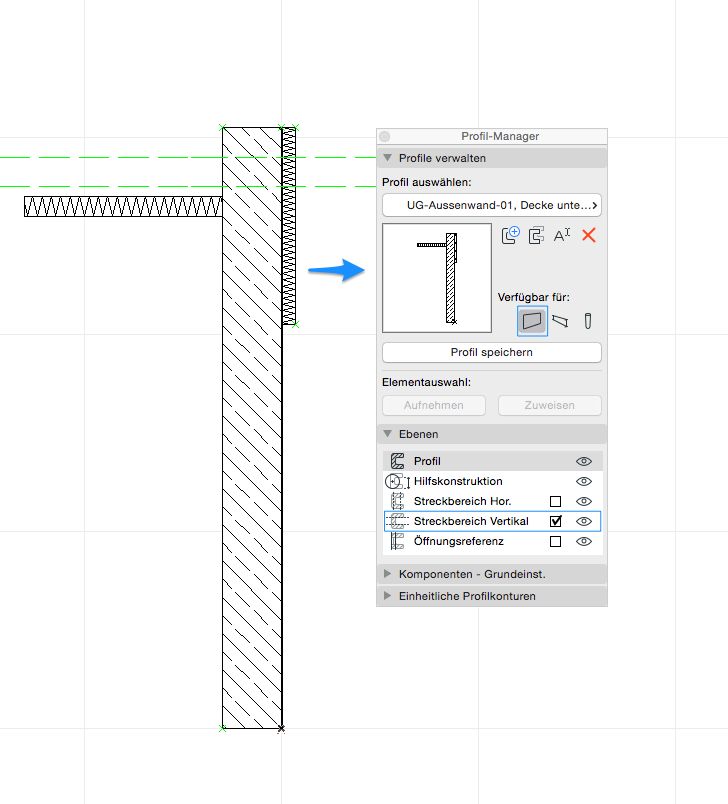Viewport: 728px width, 804px height.
Task: Select wall availability icon under Verfügbar für
Action: [x=532, y=320]
